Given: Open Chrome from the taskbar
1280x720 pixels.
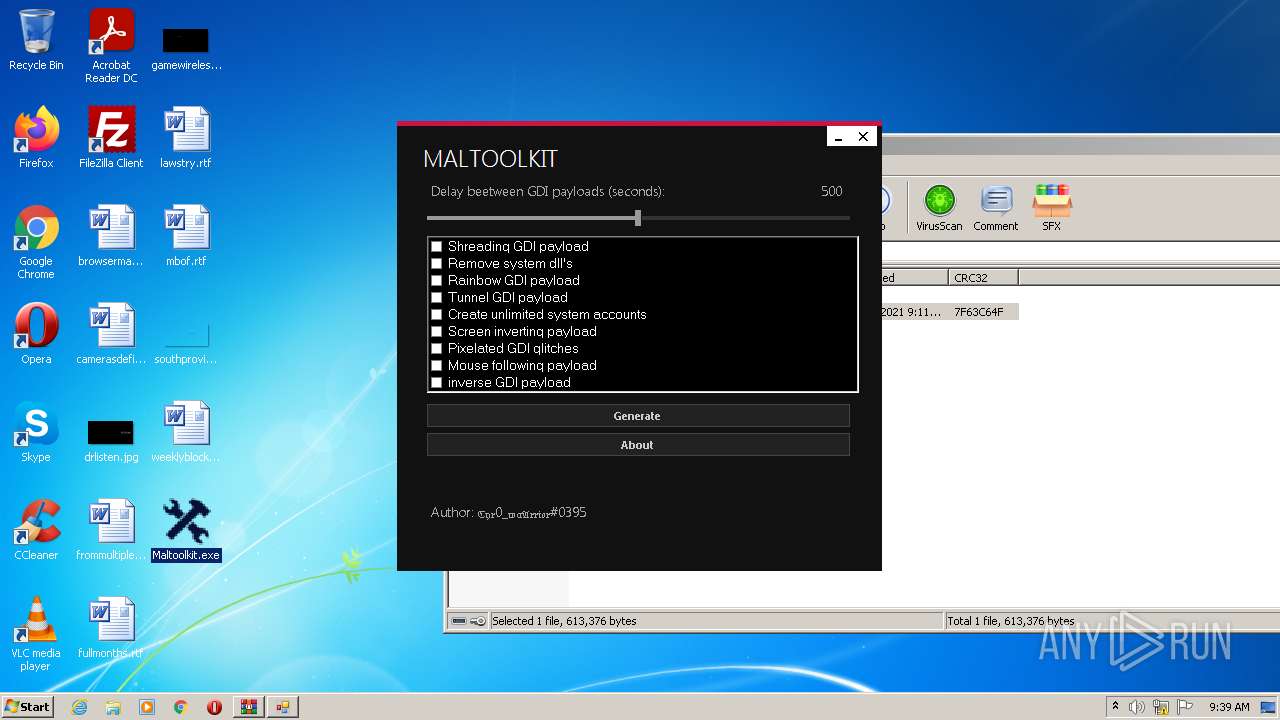Looking at the screenshot, I should (x=181, y=707).
